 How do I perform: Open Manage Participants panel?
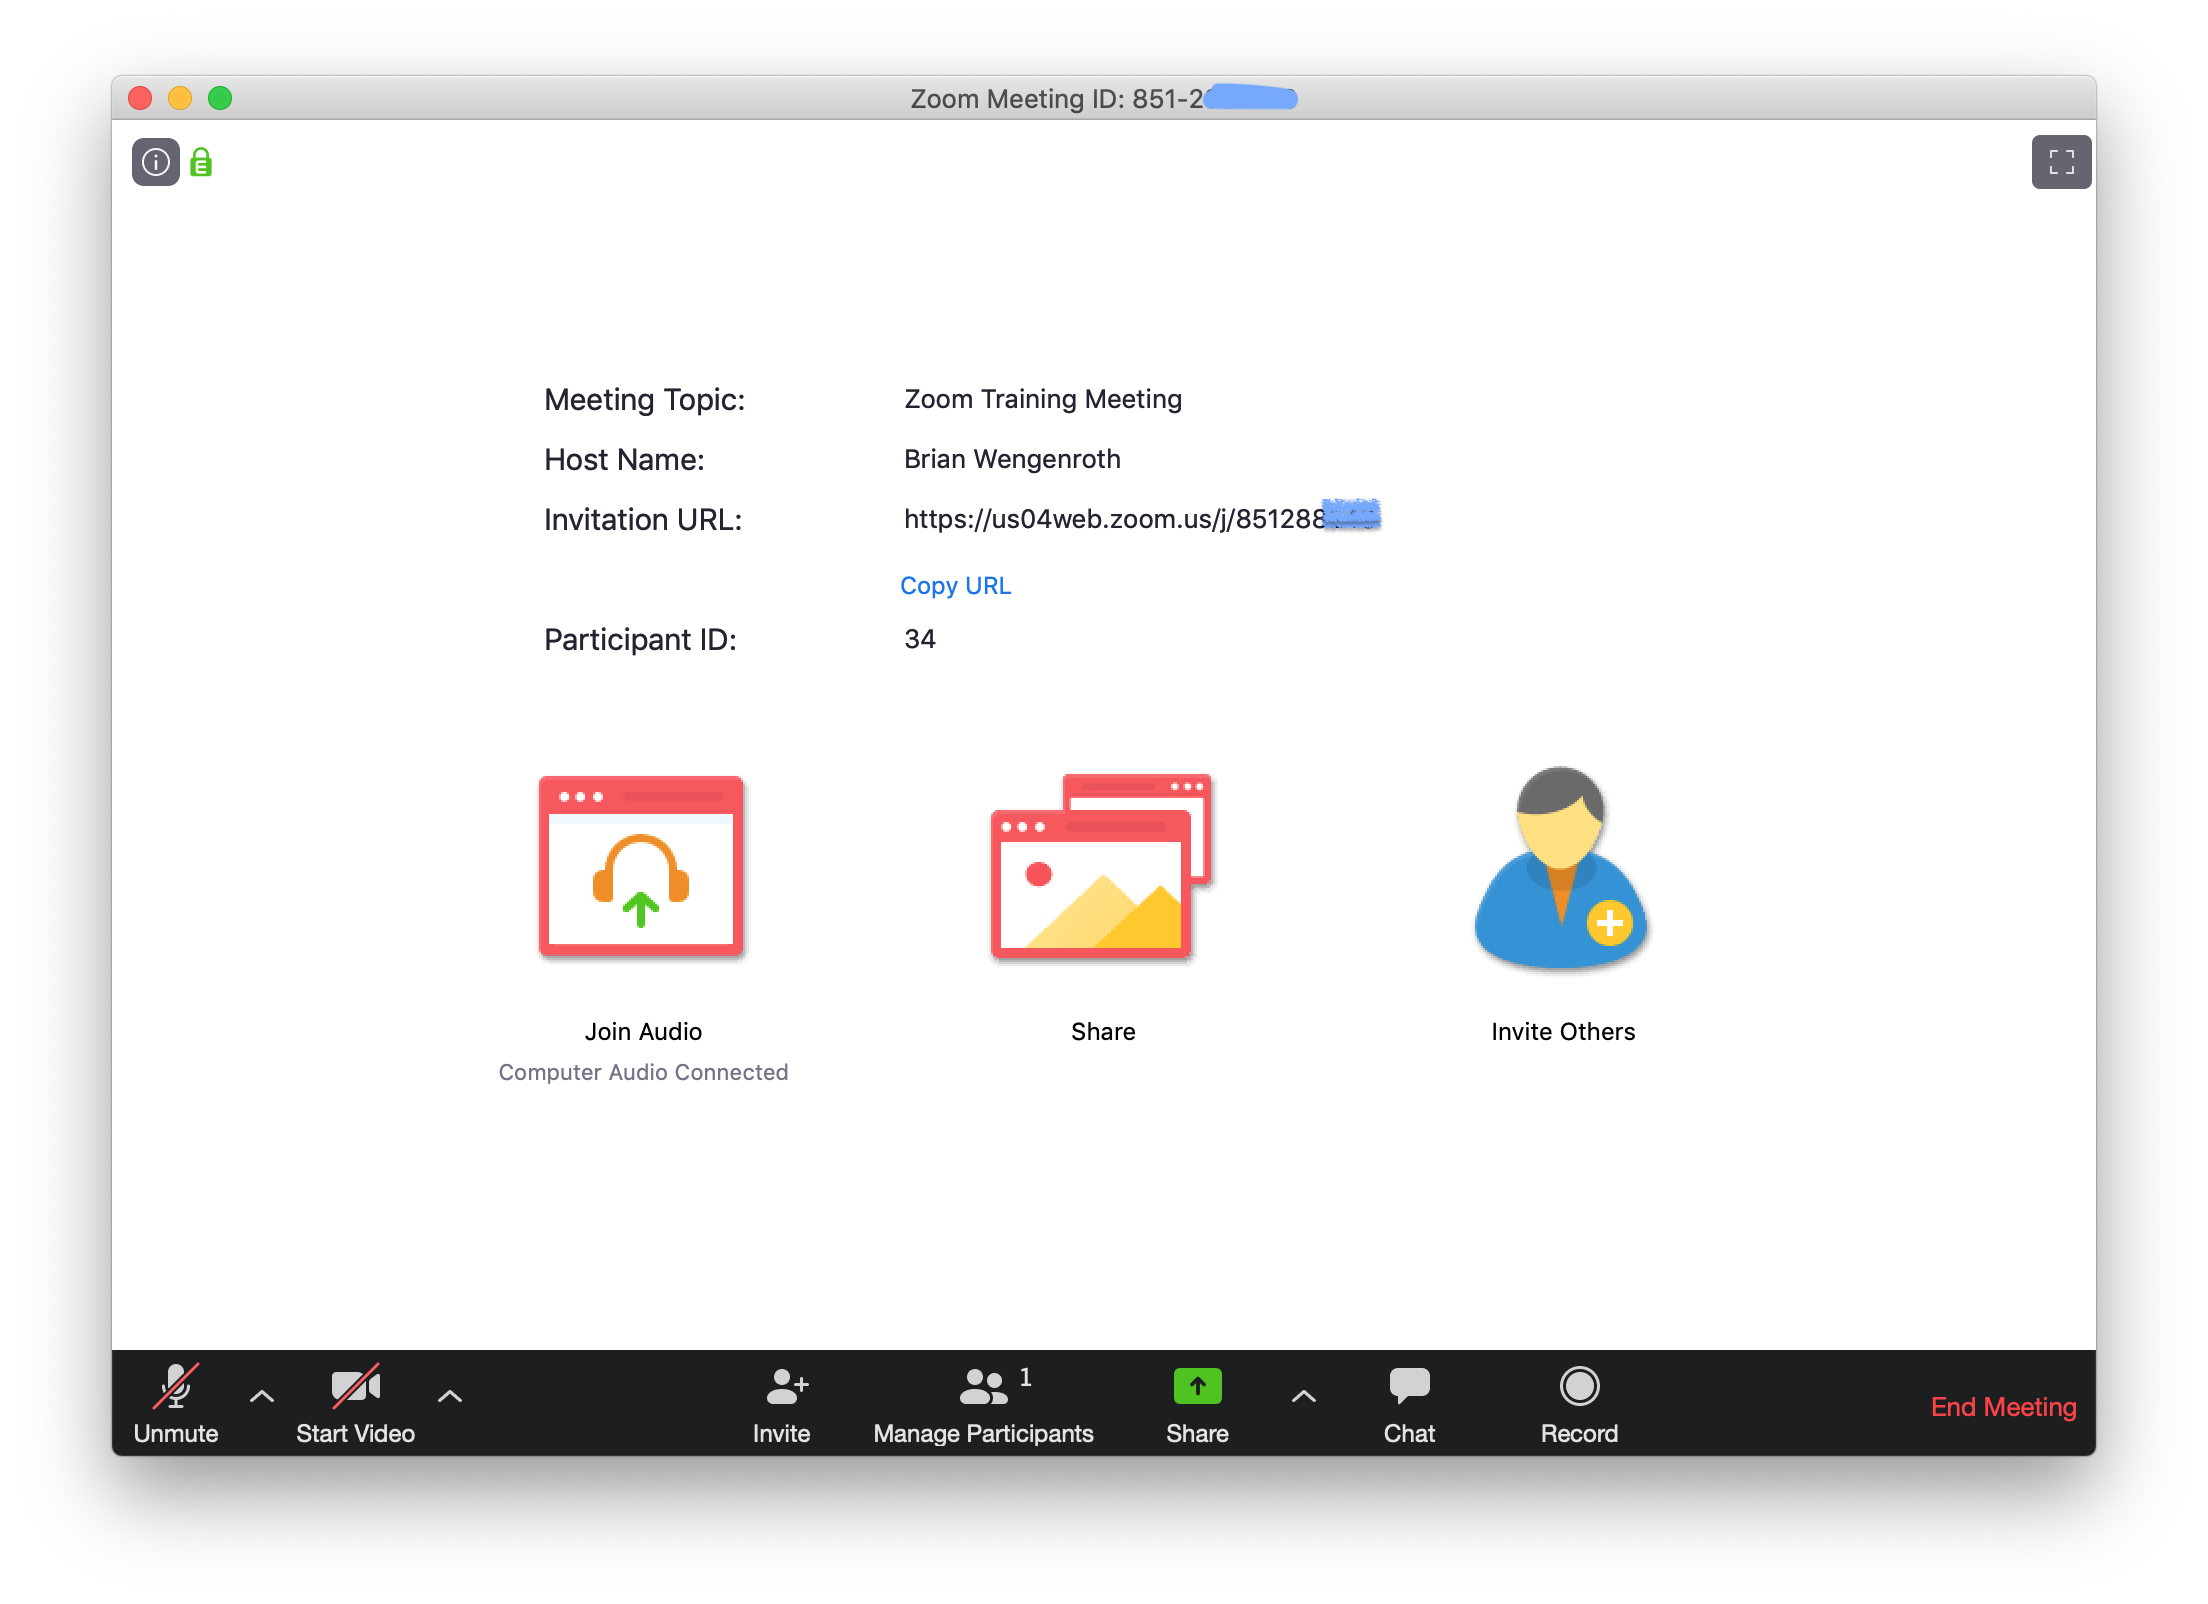[x=983, y=1404]
